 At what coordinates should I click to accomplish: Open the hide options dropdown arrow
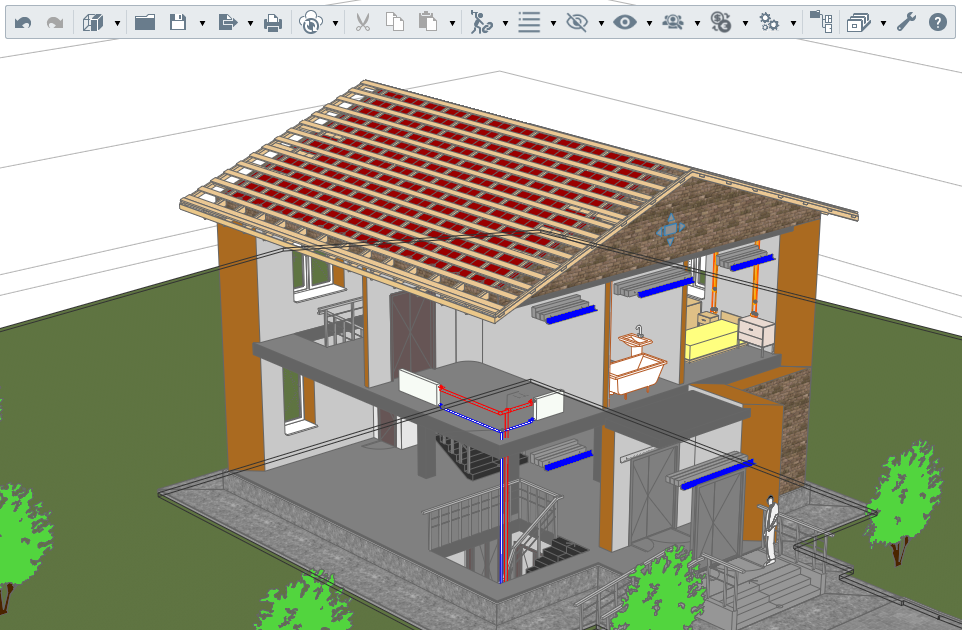tap(601, 24)
